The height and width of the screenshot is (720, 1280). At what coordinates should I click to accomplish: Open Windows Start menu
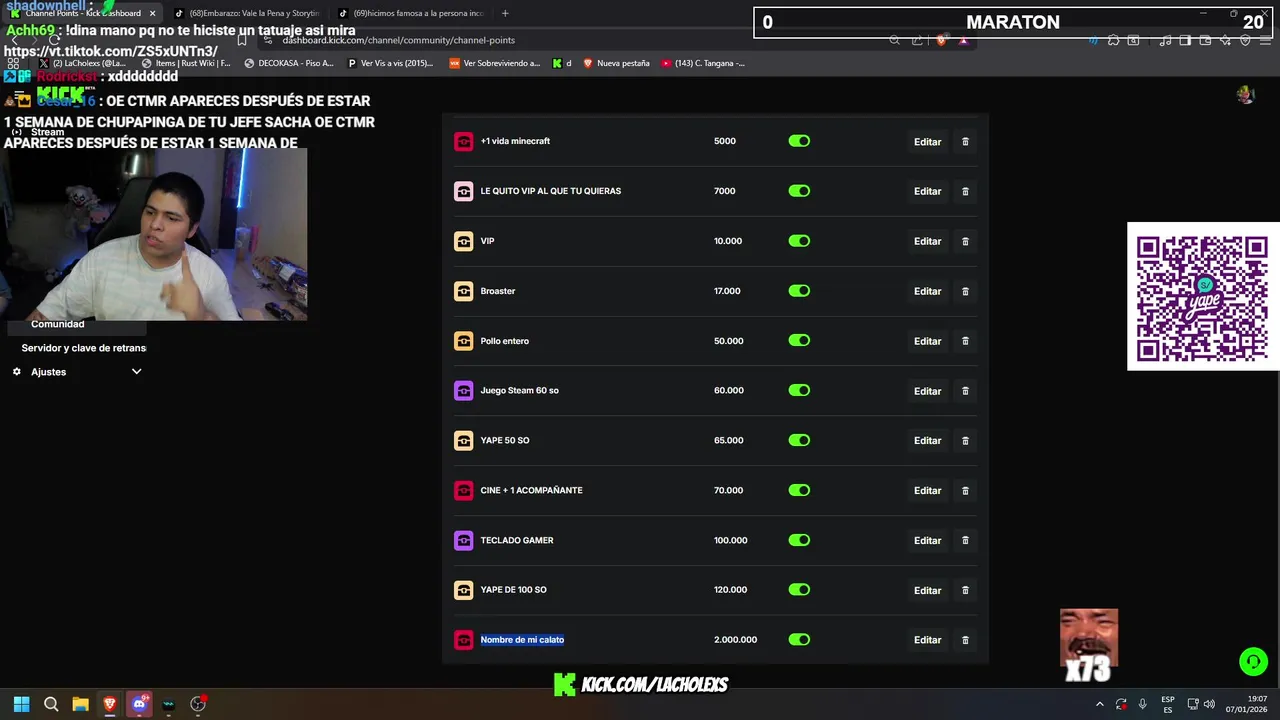coord(21,704)
